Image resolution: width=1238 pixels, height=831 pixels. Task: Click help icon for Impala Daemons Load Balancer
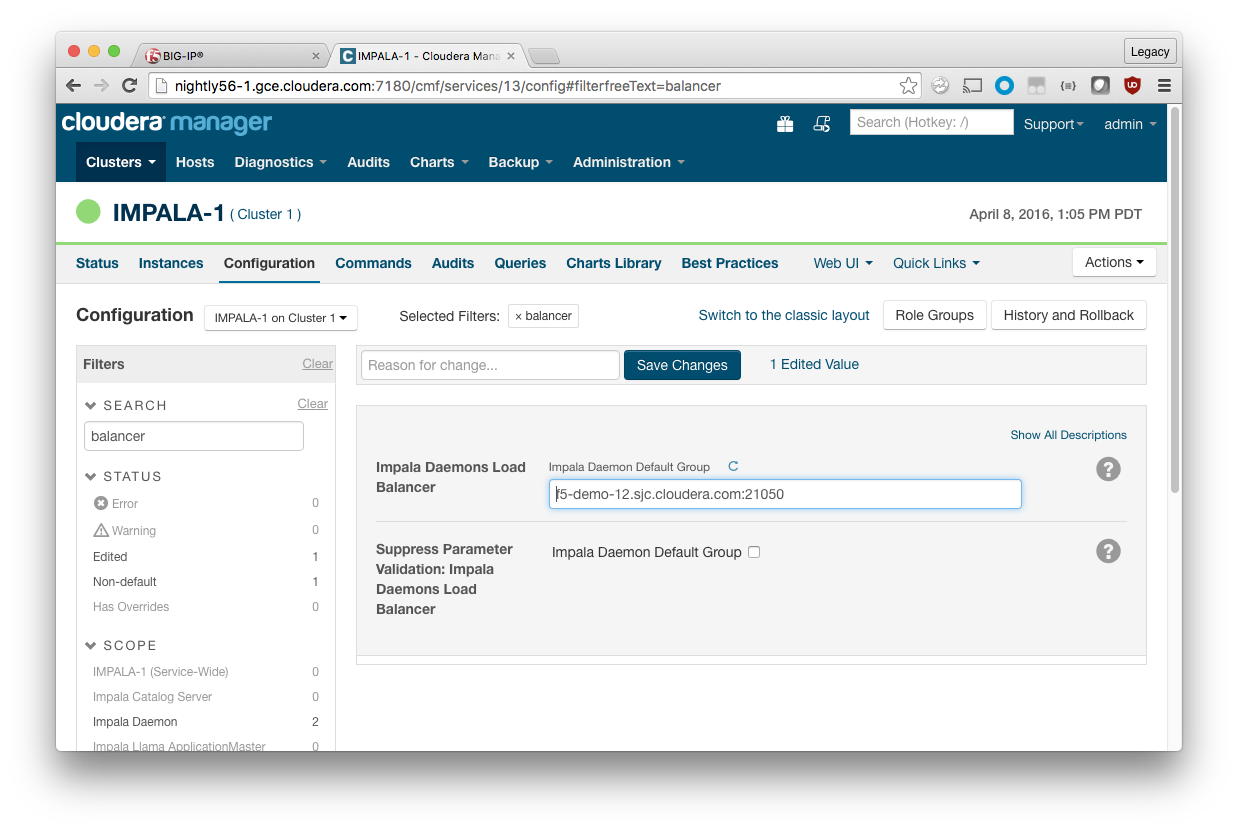(1108, 469)
